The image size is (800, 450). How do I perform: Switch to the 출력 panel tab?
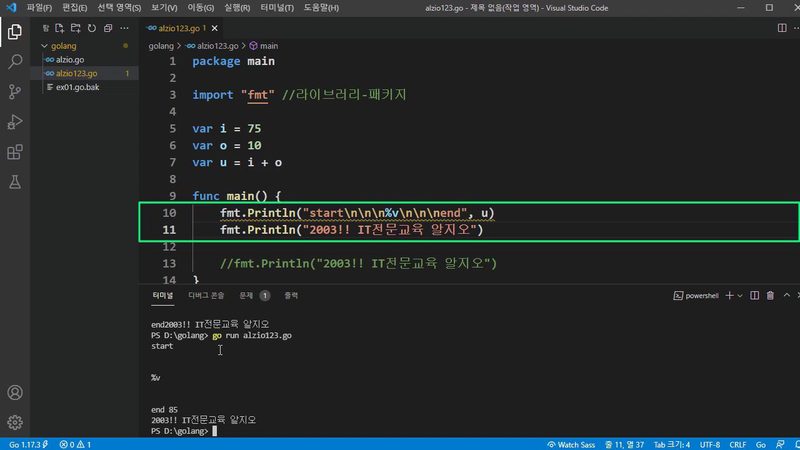point(291,295)
